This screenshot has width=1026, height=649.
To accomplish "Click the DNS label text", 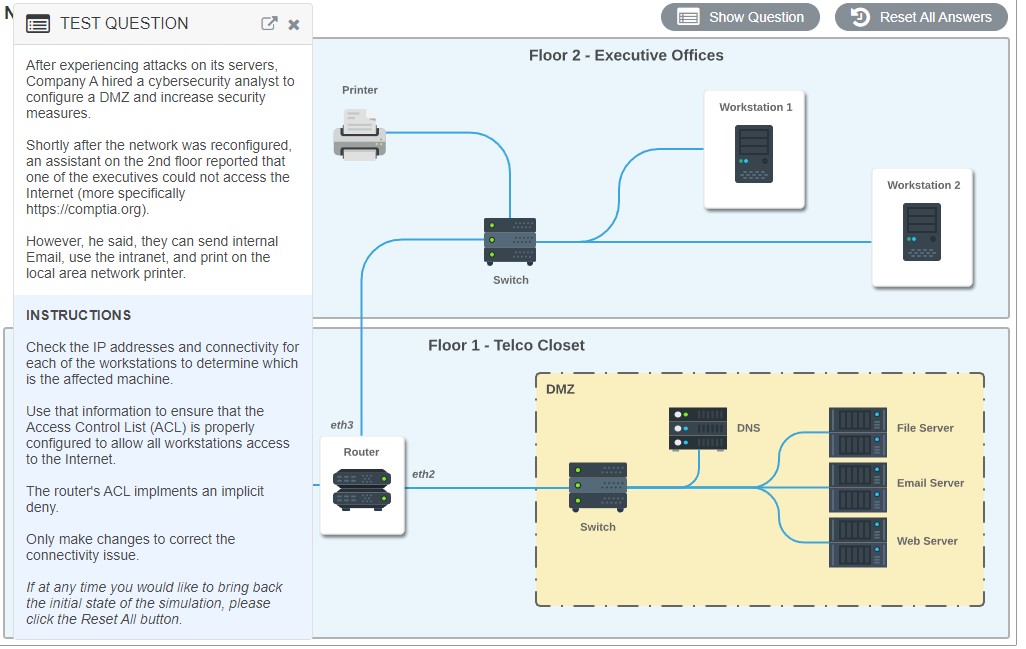I will point(749,428).
